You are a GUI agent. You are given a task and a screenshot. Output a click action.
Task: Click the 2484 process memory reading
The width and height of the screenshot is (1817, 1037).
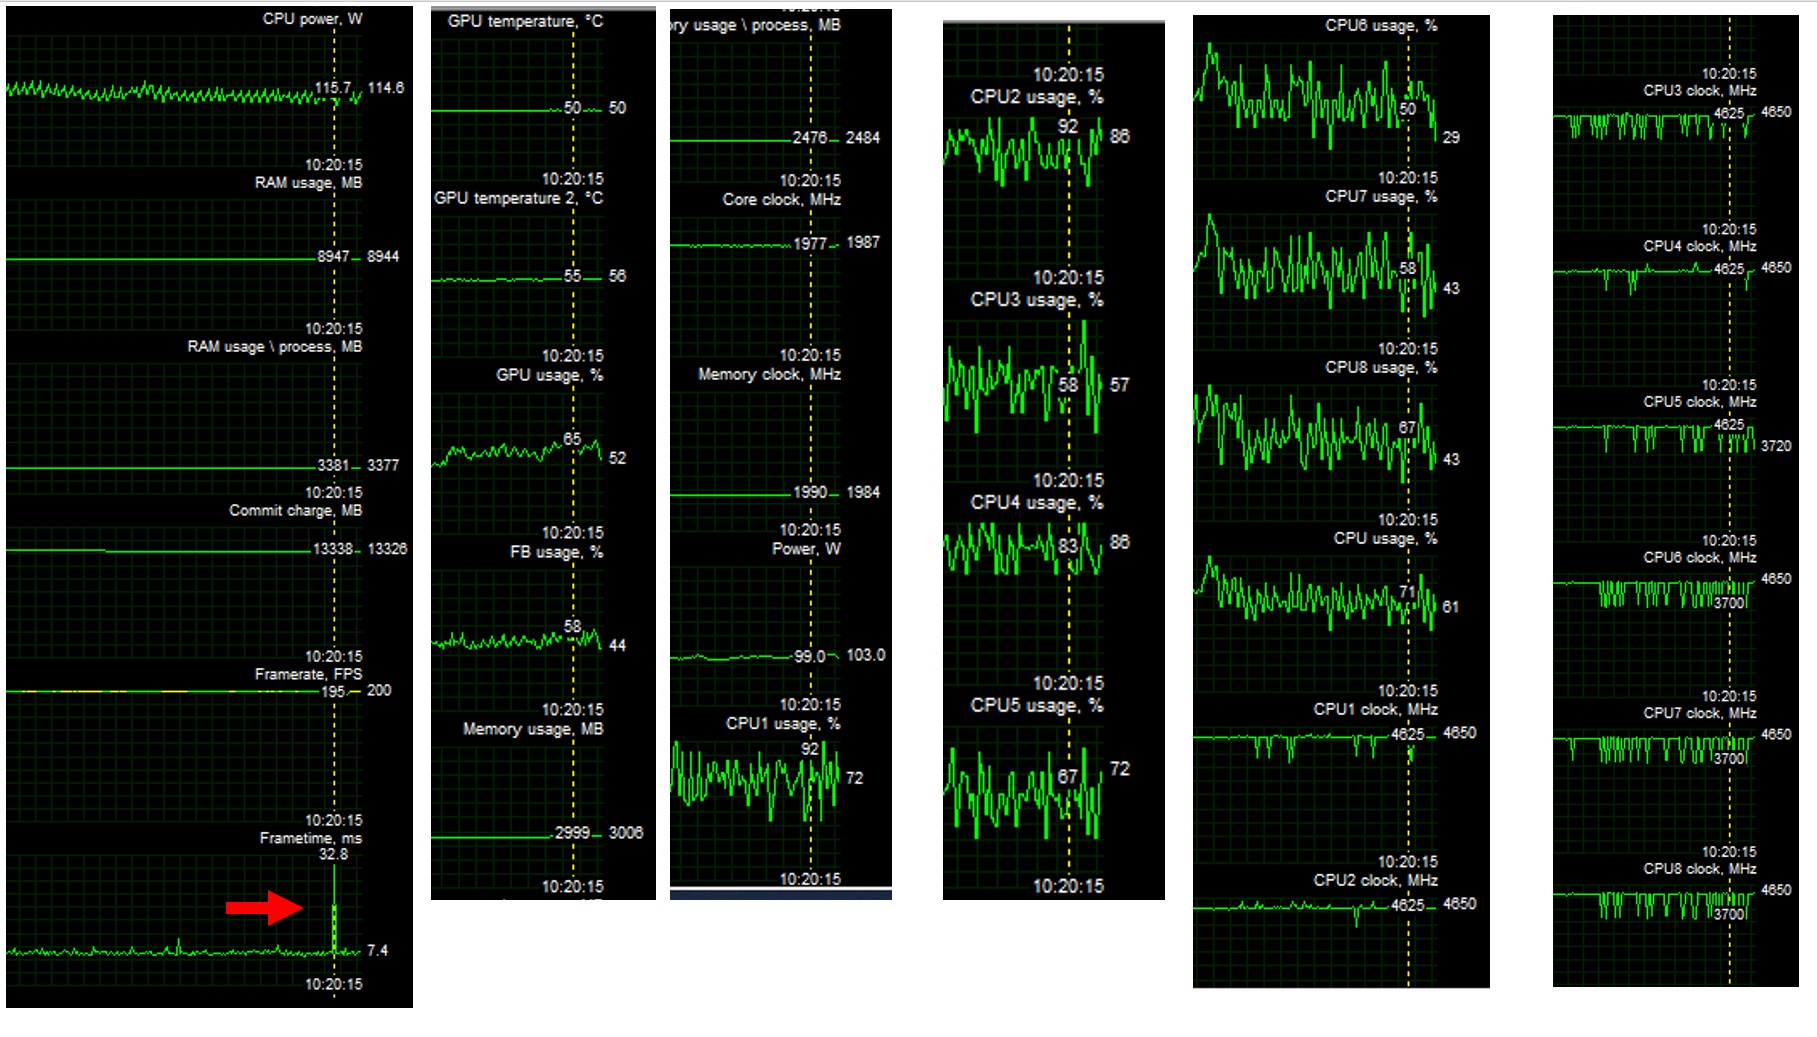(x=863, y=138)
